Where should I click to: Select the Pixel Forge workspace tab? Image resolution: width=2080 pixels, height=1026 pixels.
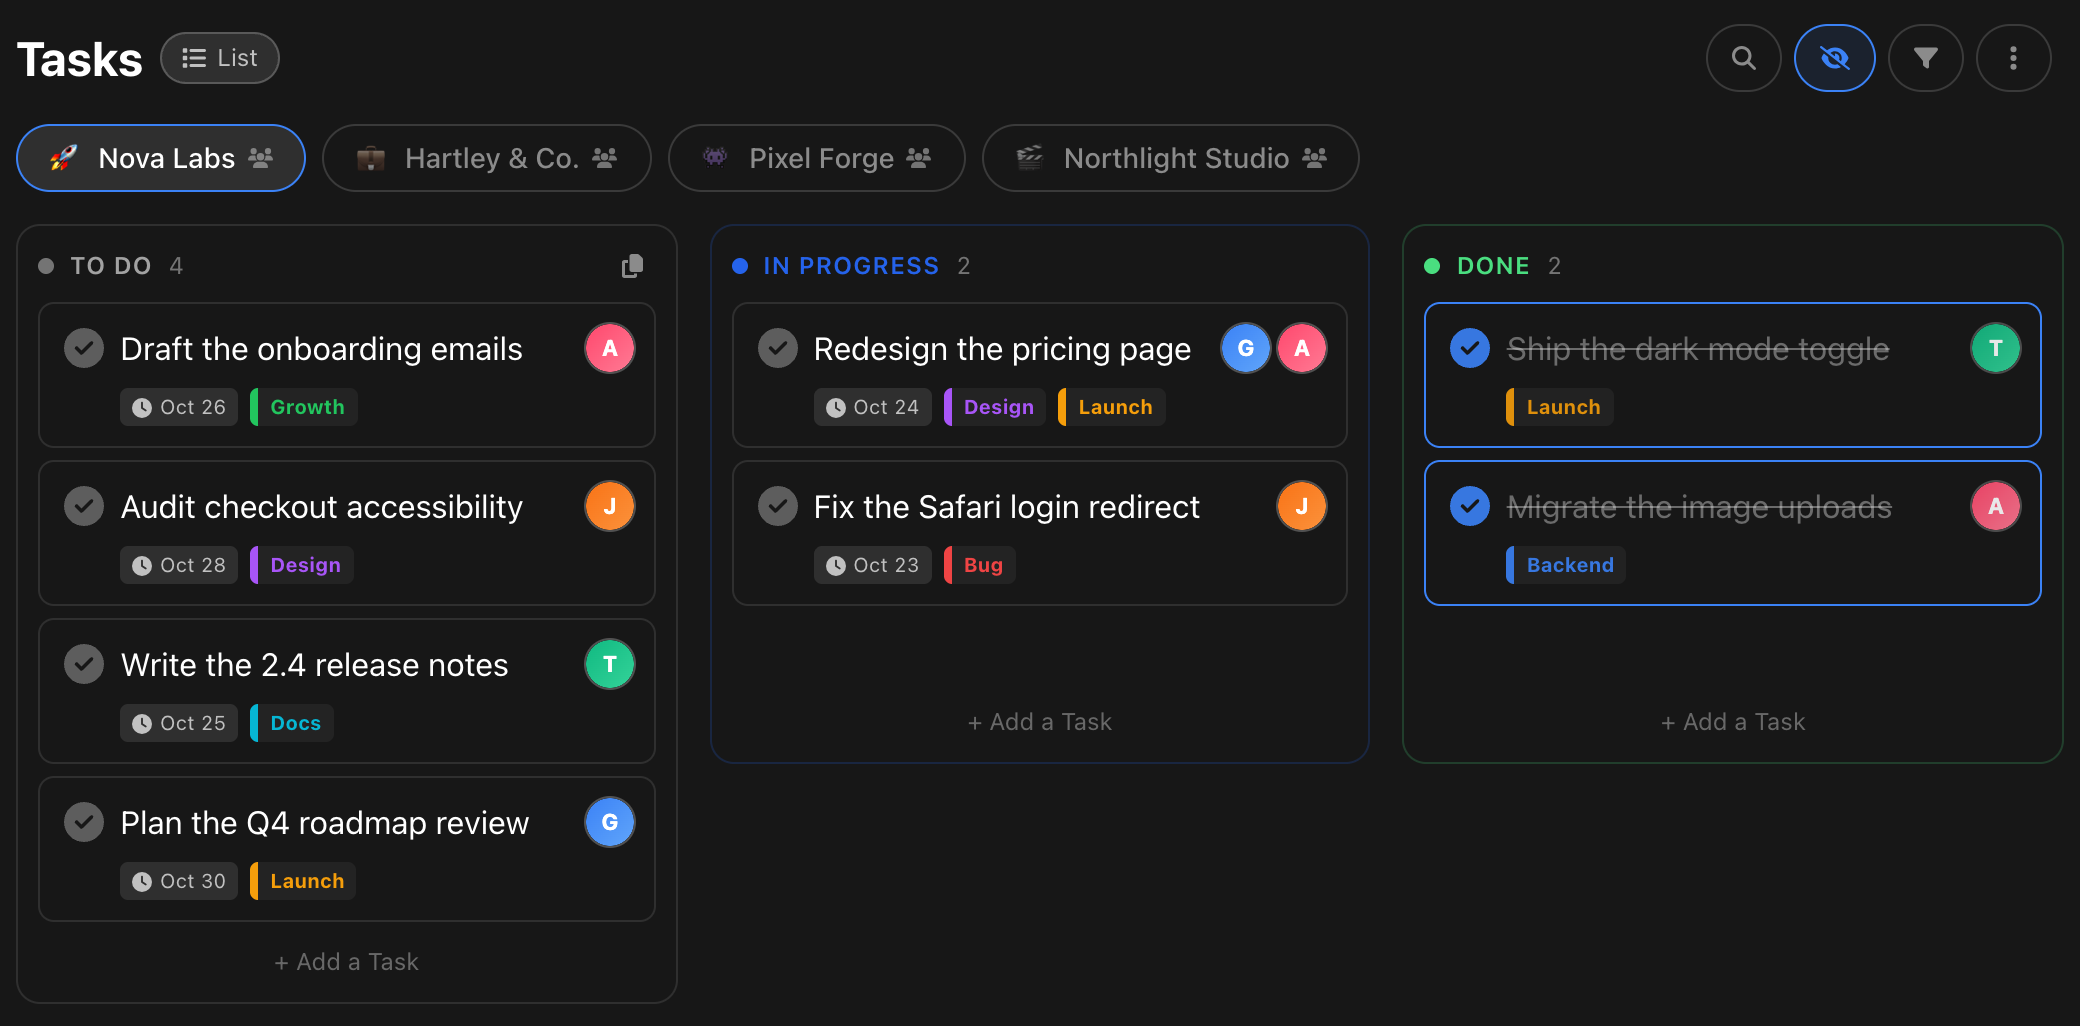click(817, 158)
